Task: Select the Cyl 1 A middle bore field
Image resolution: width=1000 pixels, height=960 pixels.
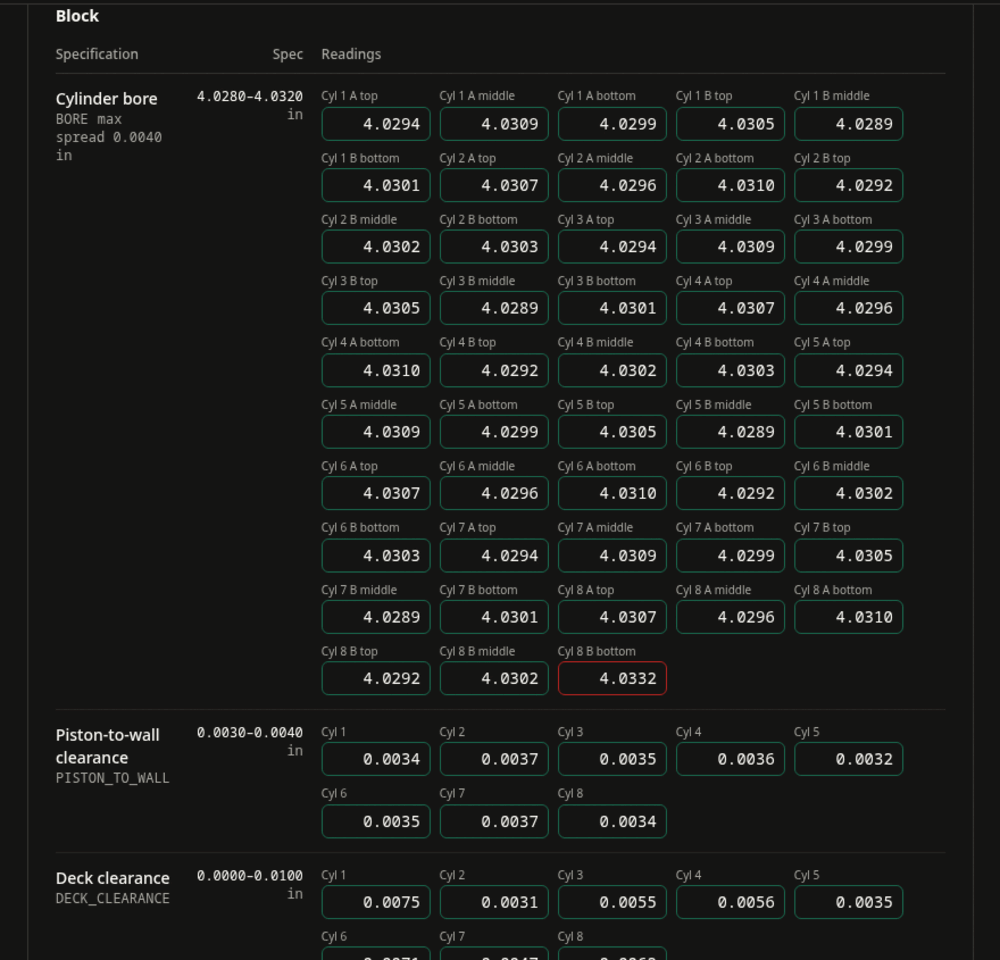Action: (x=494, y=124)
